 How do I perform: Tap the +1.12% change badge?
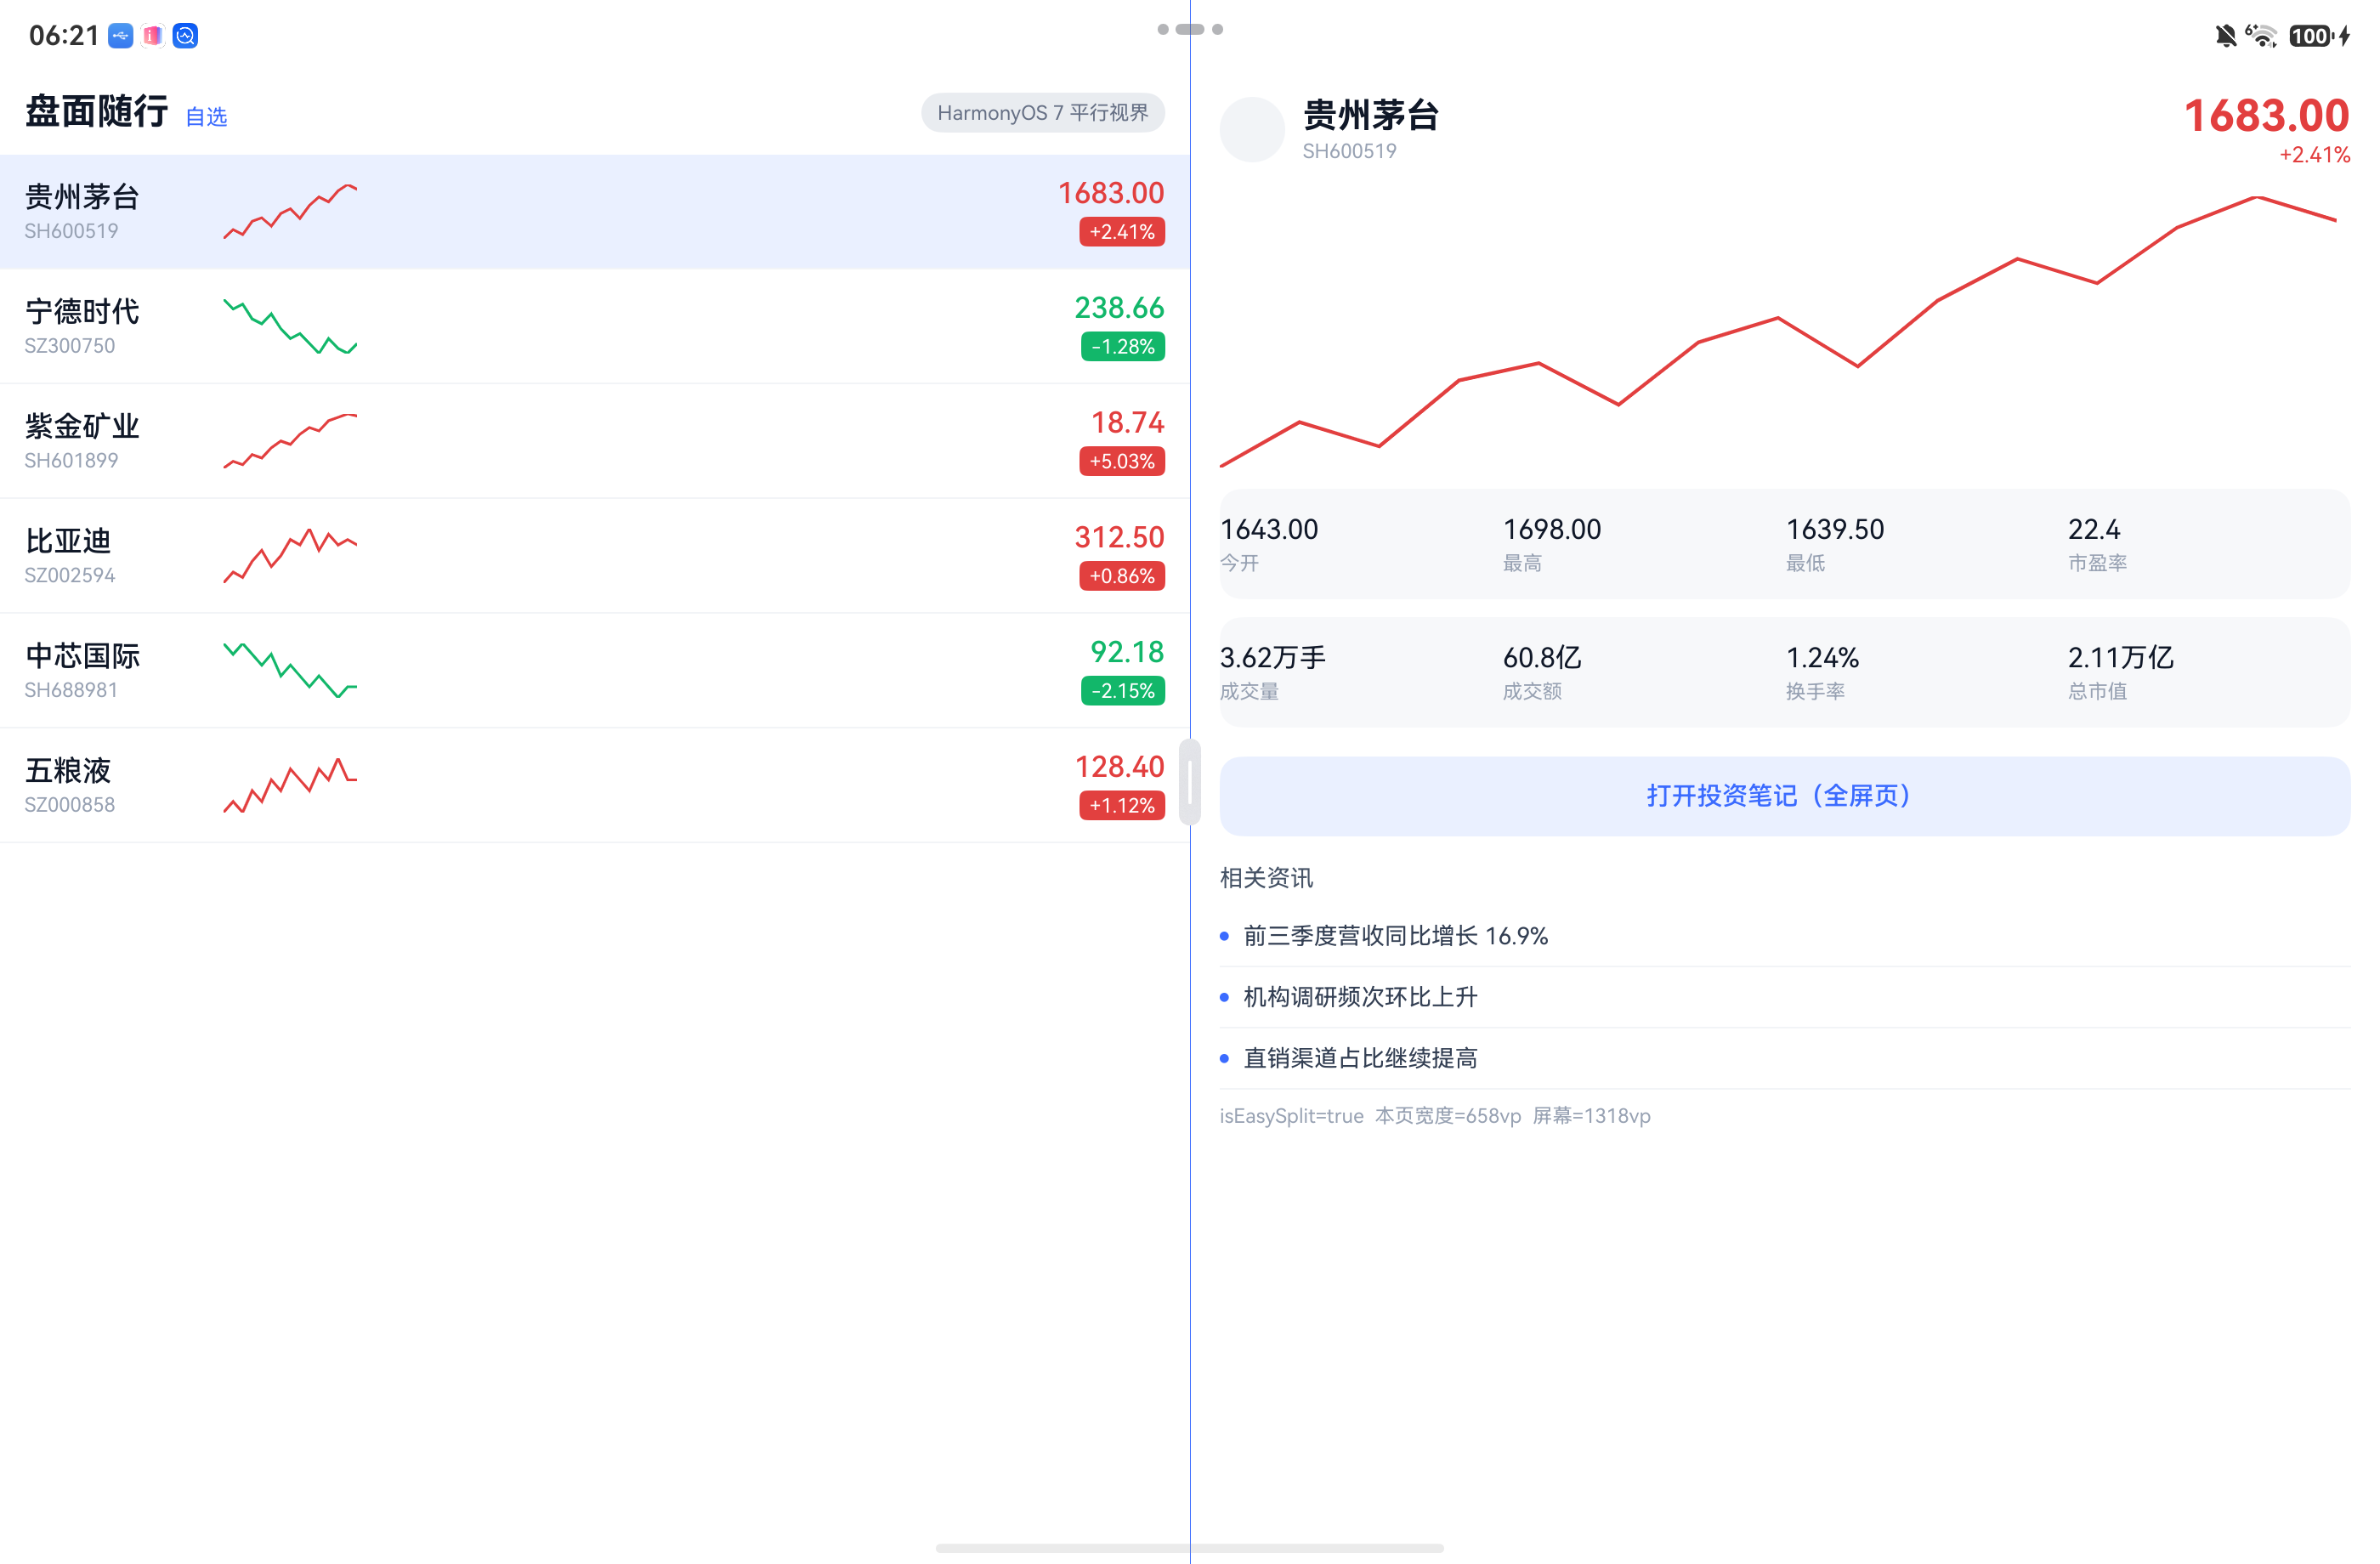pos(1122,806)
